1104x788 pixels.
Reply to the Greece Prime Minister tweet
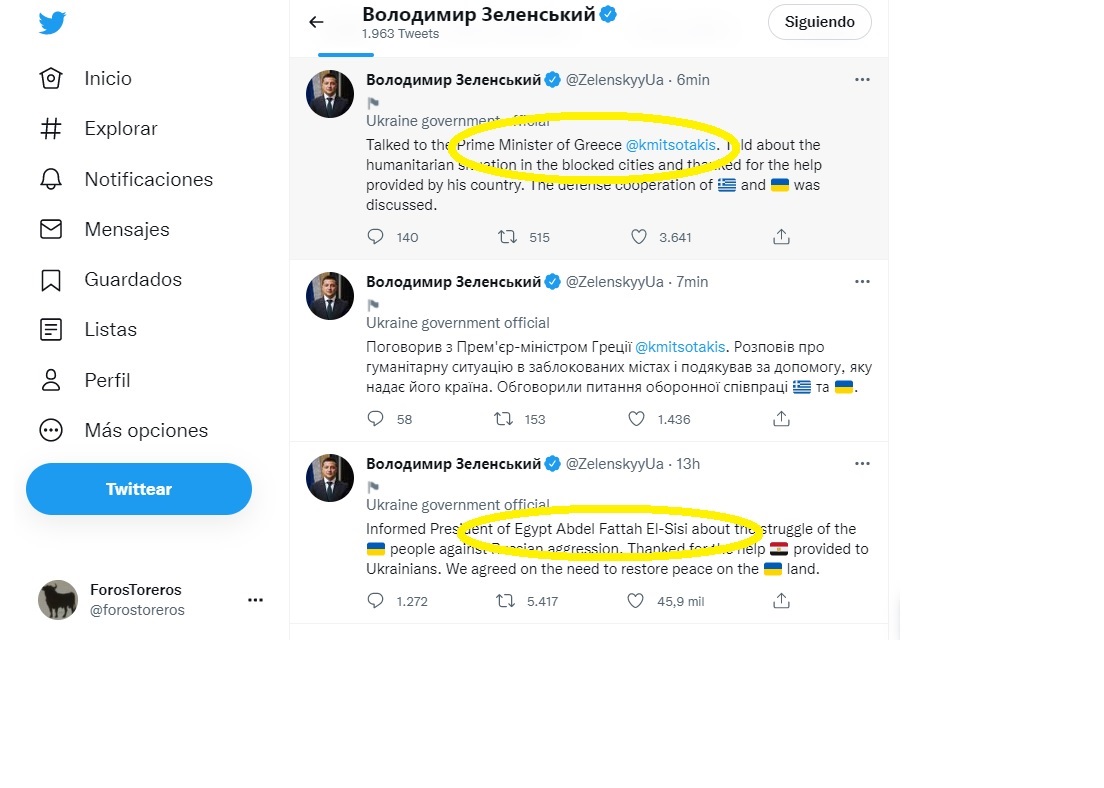coord(376,237)
